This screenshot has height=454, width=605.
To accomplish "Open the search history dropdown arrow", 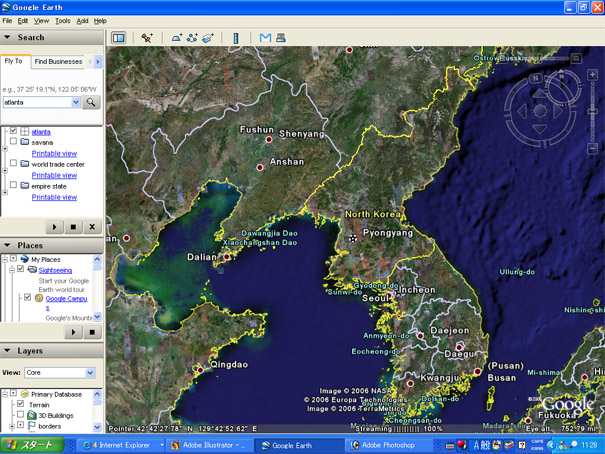I will [x=76, y=102].
